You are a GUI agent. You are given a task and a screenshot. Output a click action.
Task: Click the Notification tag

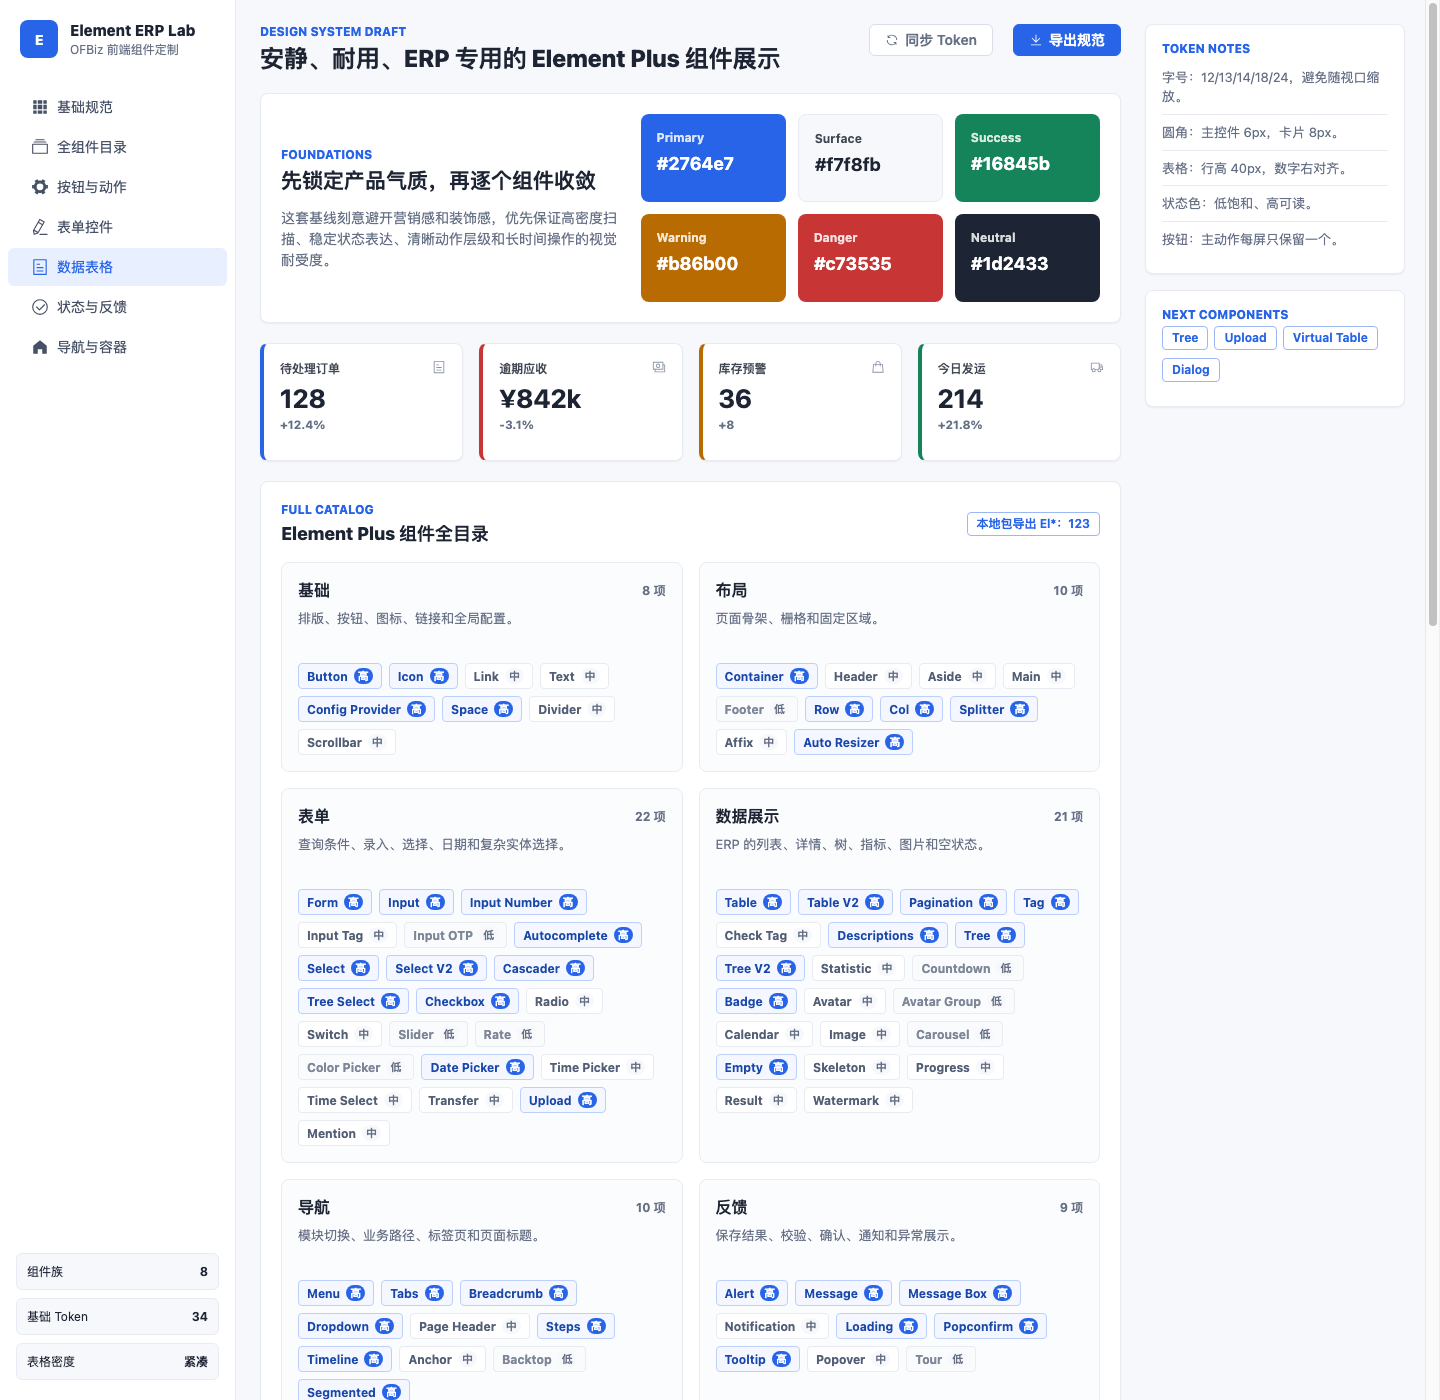[x=771, y=1327]
